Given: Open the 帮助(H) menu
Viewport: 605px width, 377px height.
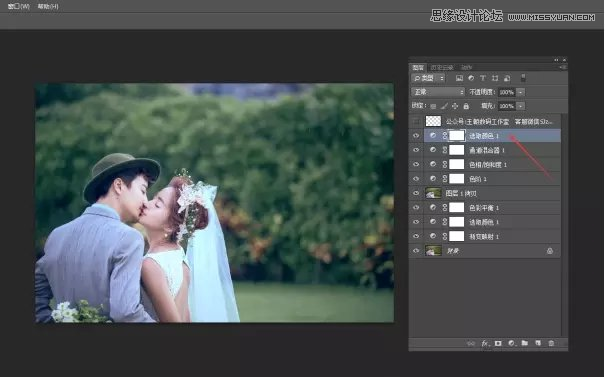Looking at the screenshot, I should [x=48, y=7].
